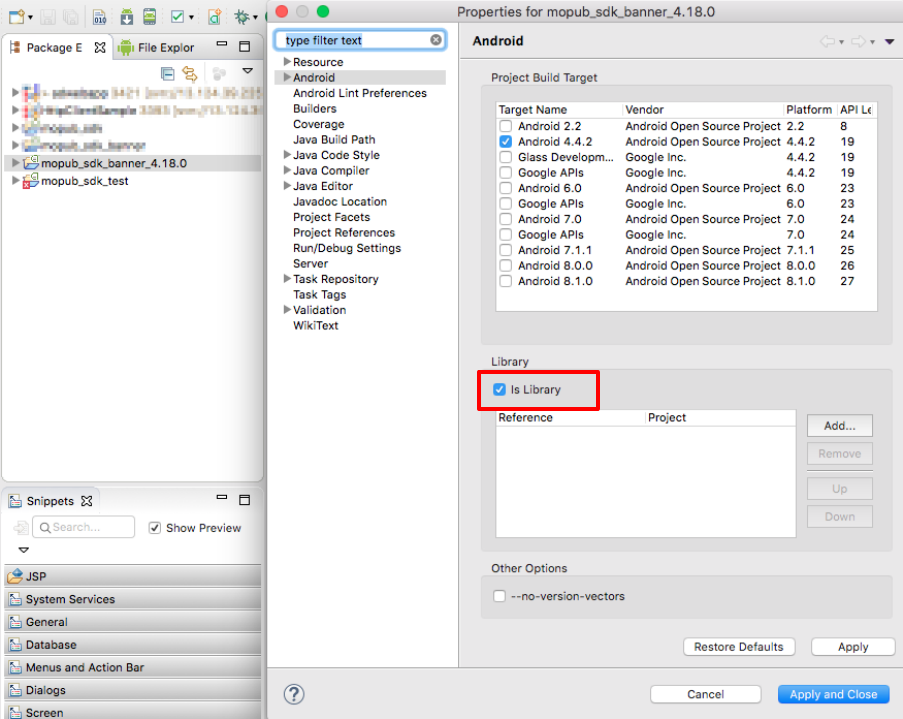Minimize the Snippets panel

tap(222, 497)
